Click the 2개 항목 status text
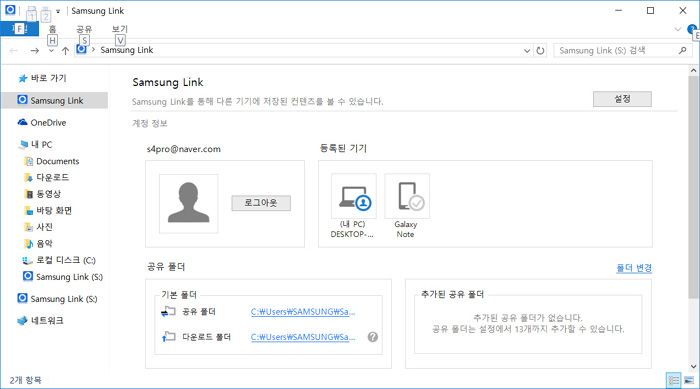 [x=25, y=380]
